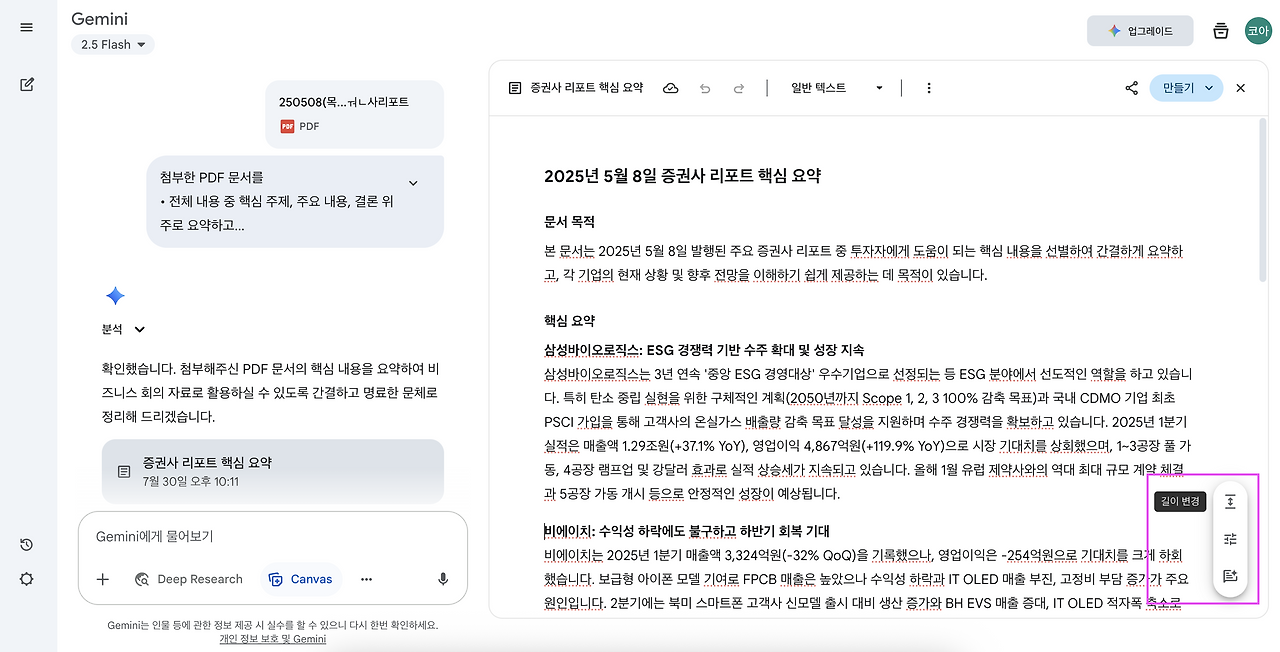Open the hamburger main menu
Screen dimensions: 1280x652
point(27,27)
